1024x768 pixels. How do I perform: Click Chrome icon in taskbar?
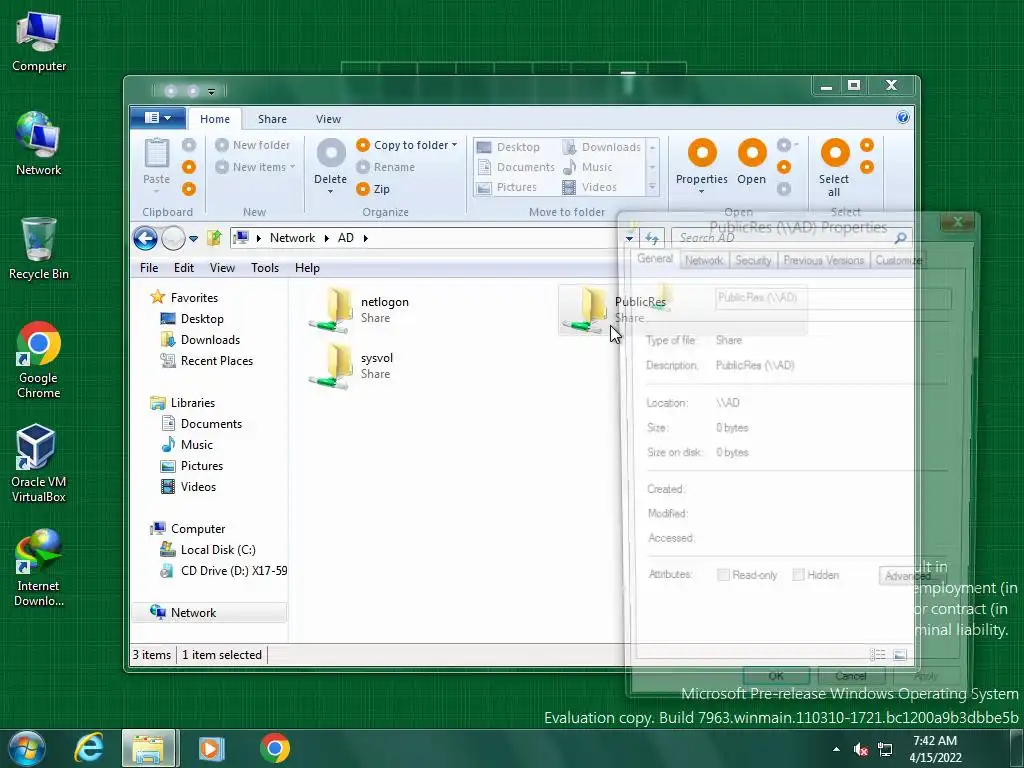(x=275, y=748)
